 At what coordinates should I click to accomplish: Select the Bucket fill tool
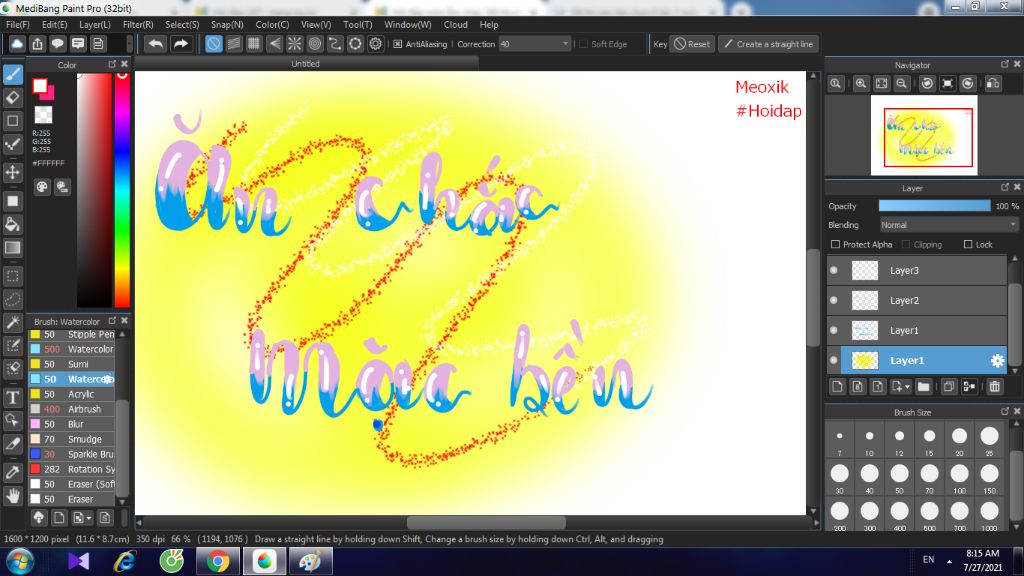[12, 224]
